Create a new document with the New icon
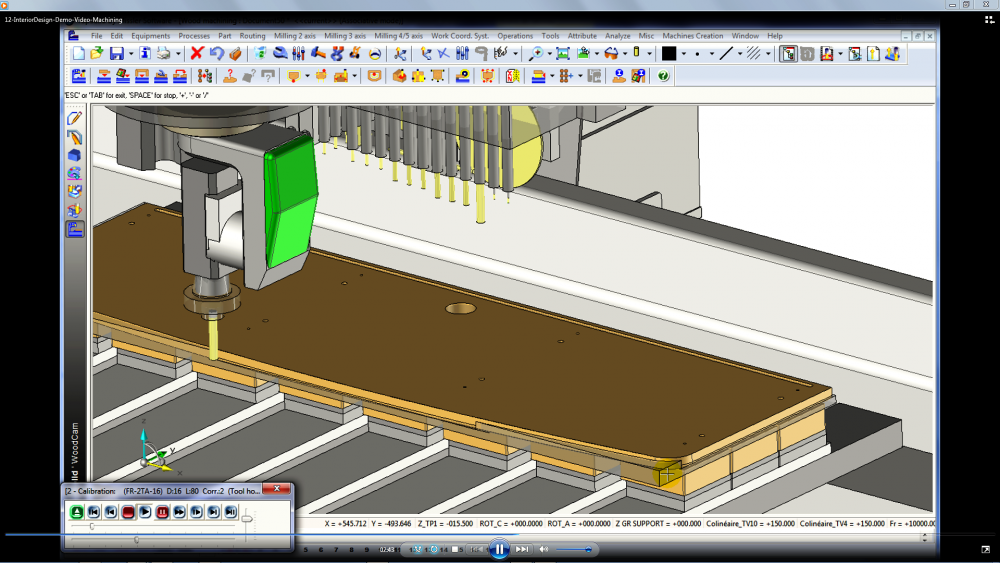Image resolution: width=1000 pixels, height=563 pixels. [78, 54]
